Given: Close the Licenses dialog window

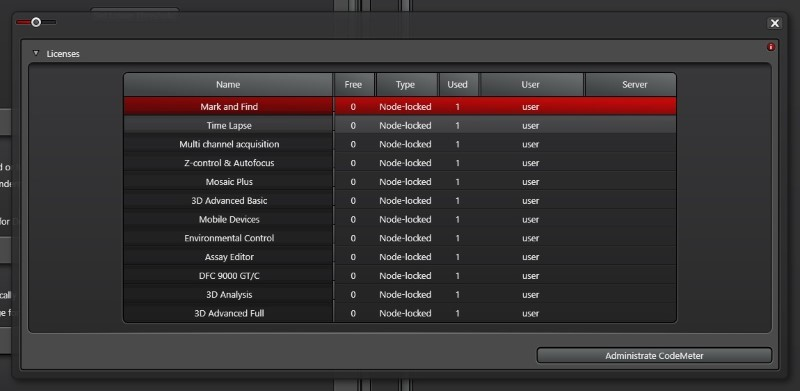Looking at the screenshot, I should tap(774, 23).
